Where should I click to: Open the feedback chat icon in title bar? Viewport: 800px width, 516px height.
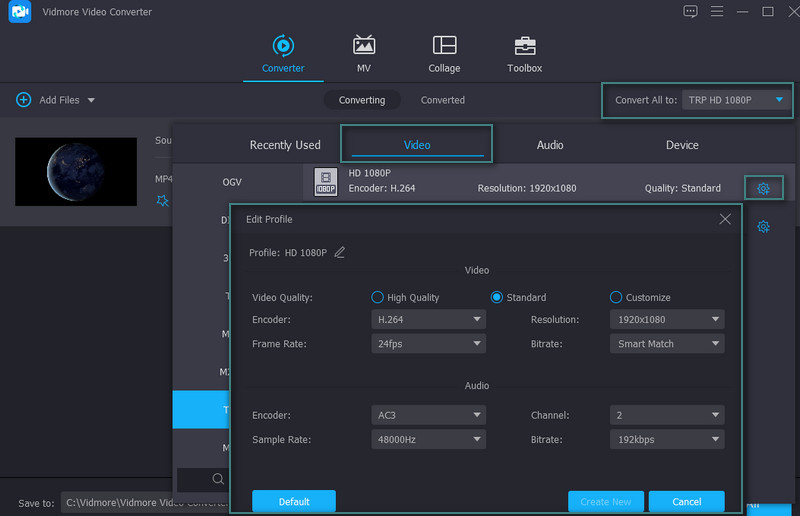690,11
